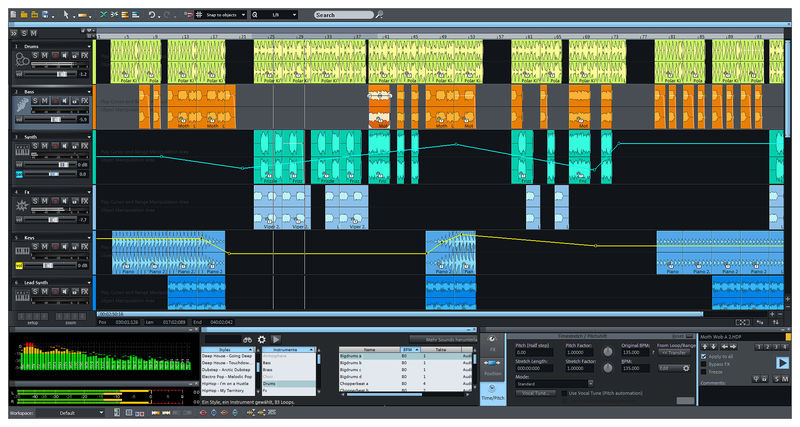Select Deep House - Going Deep style
Screen dimensions: 800x427
tap(228, 356)
